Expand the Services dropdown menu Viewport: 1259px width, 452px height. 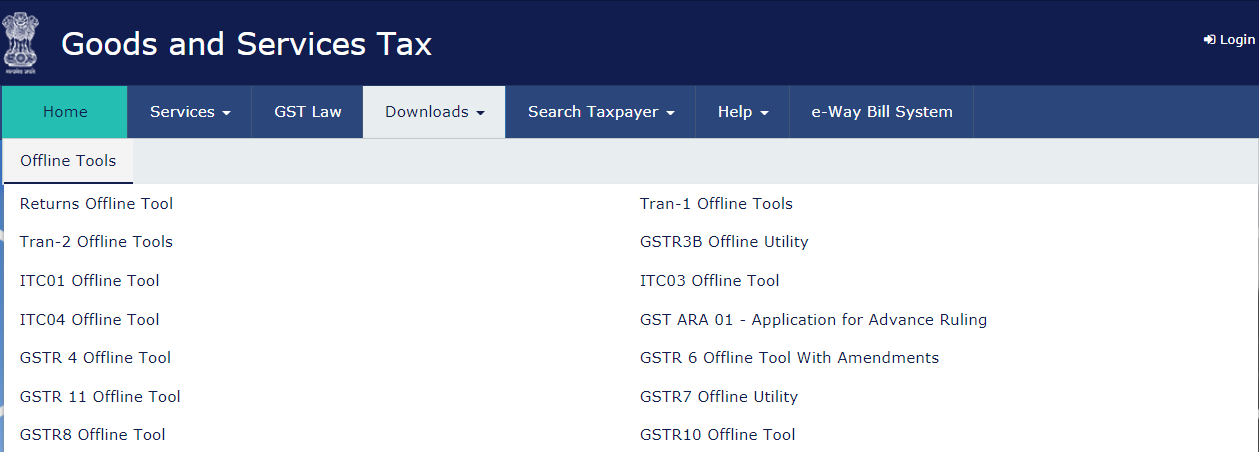click(190, 112)
